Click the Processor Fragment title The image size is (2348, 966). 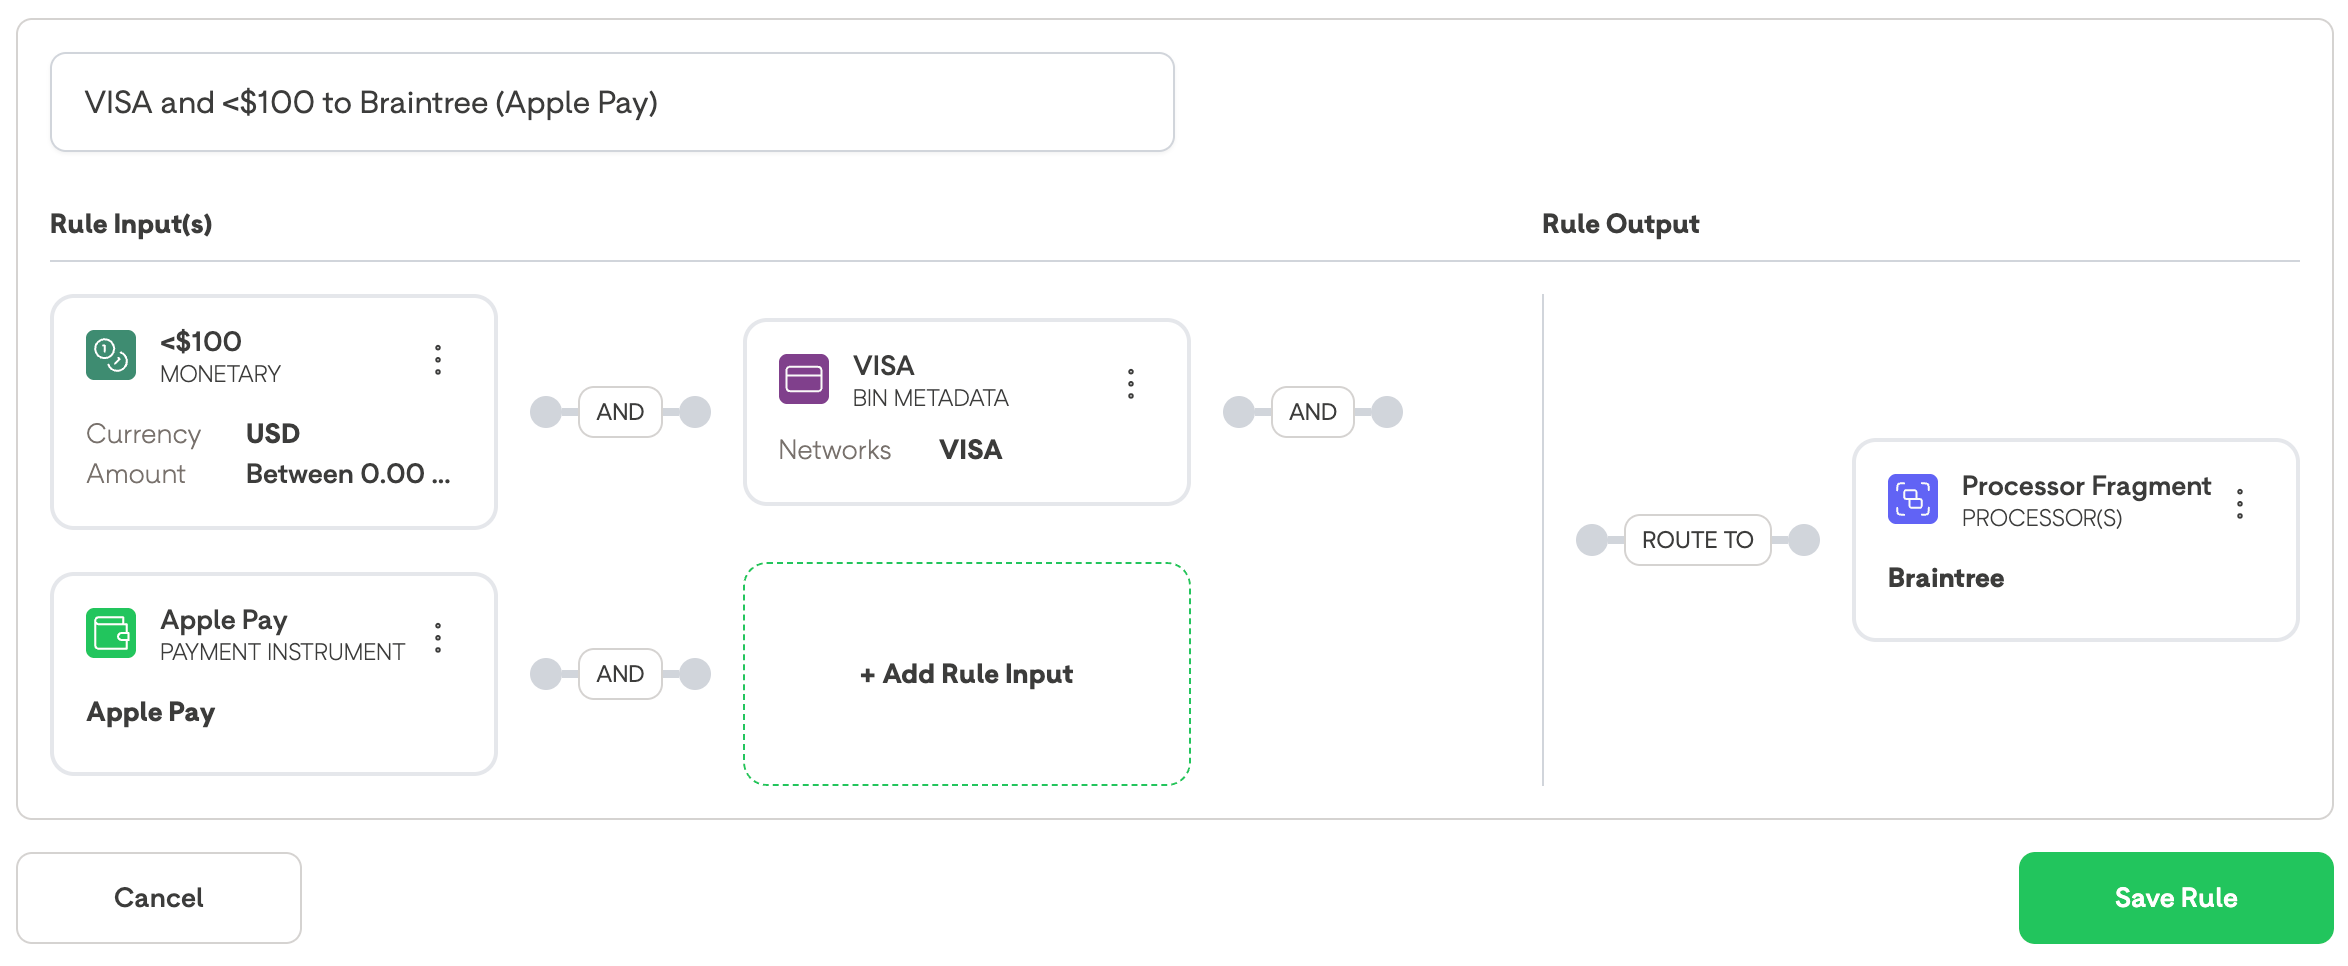pos(2086,486)
